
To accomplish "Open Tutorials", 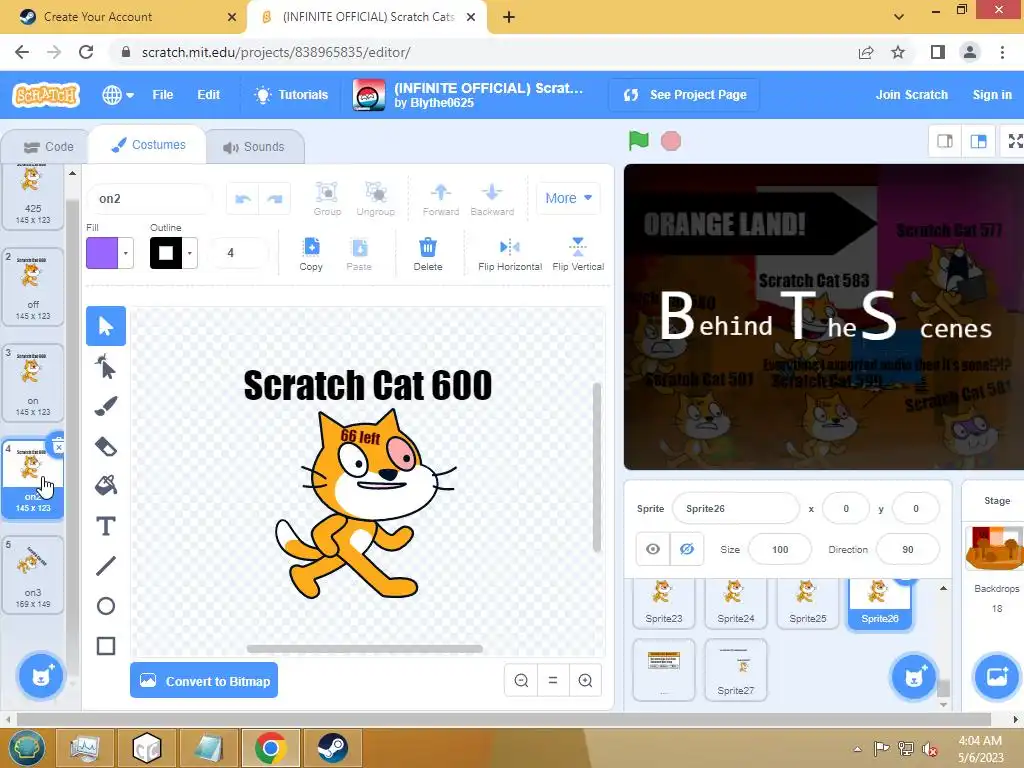I will point(291,95).
